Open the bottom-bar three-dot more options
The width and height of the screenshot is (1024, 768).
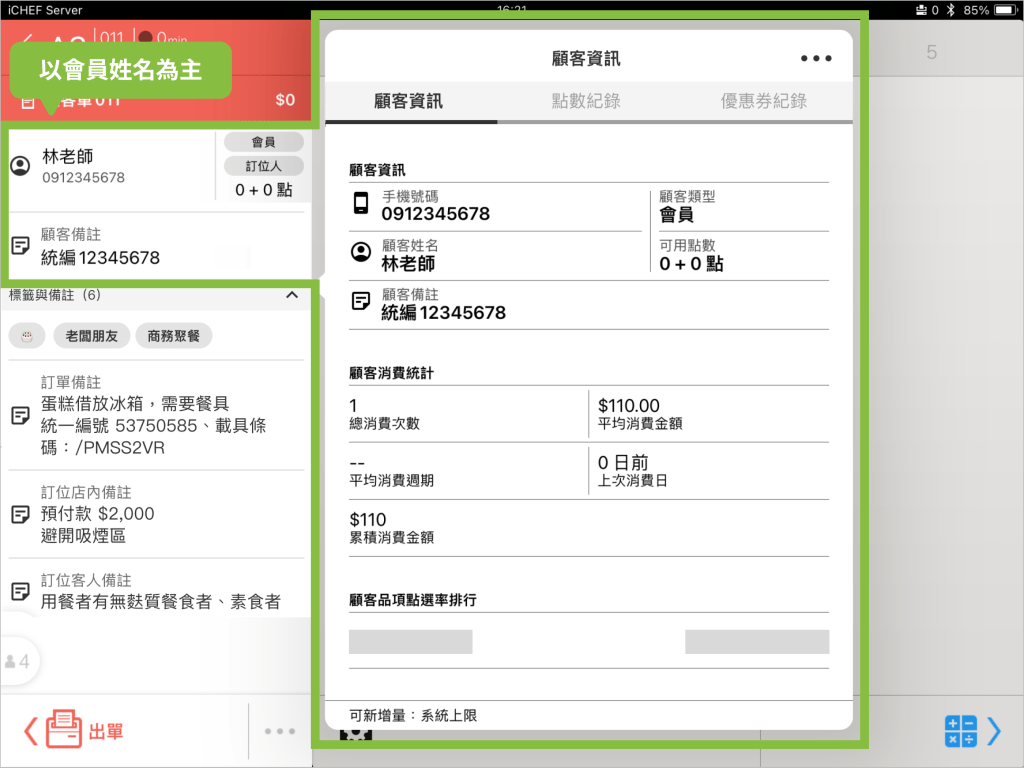[279, 732]
